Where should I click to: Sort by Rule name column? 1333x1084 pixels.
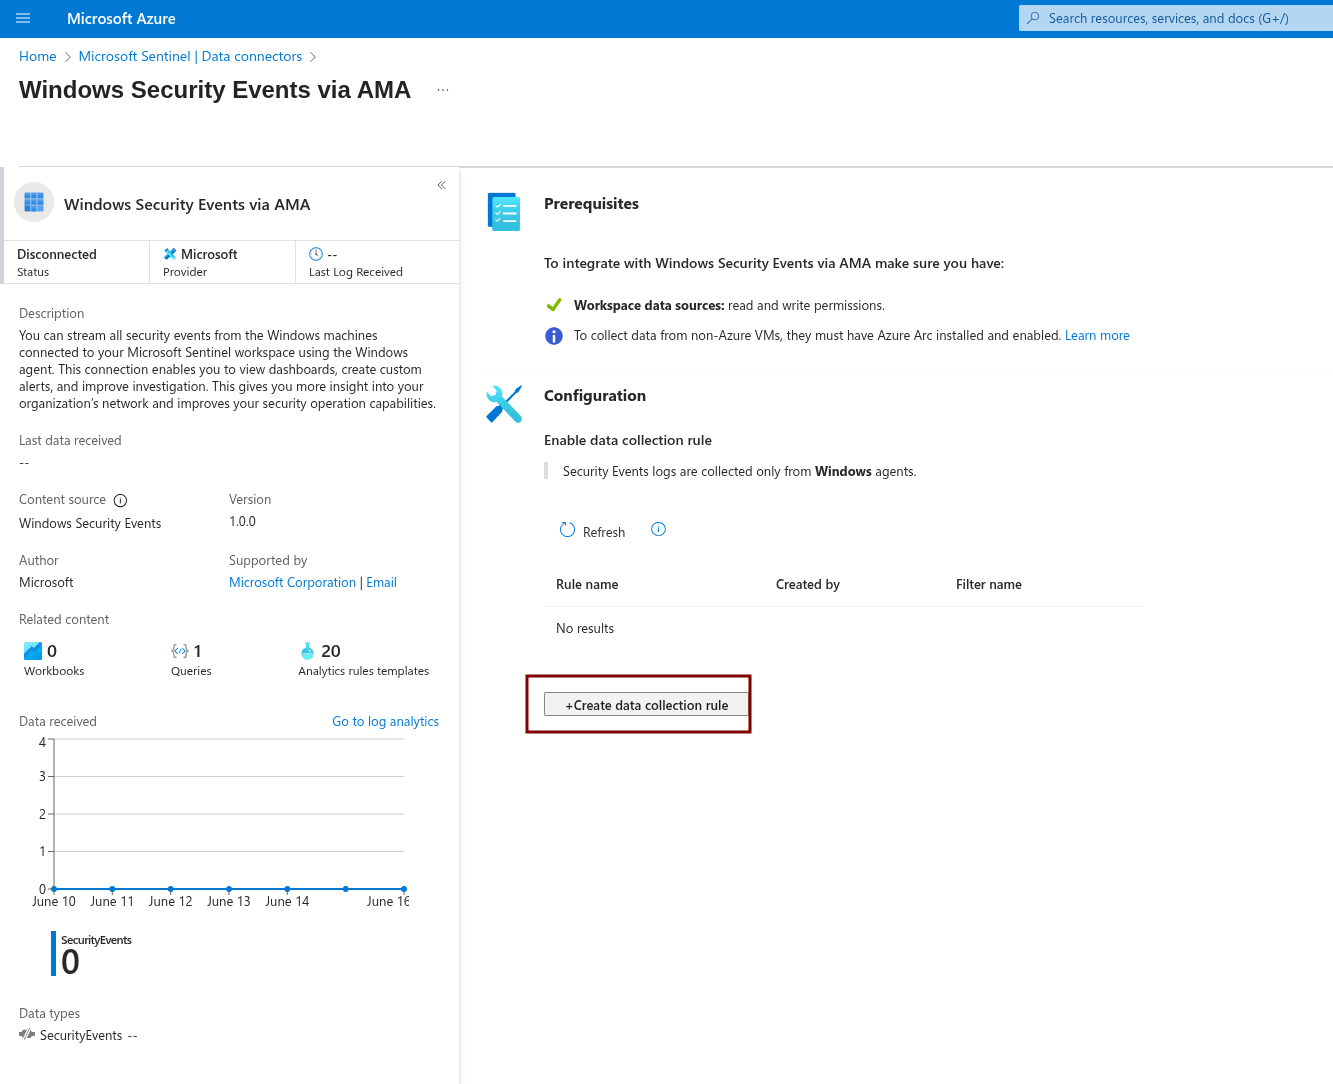(x=587, y=585)
